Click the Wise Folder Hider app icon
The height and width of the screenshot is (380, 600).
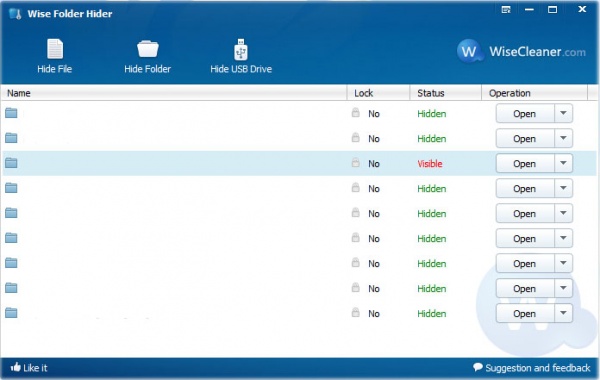[15, 14]
